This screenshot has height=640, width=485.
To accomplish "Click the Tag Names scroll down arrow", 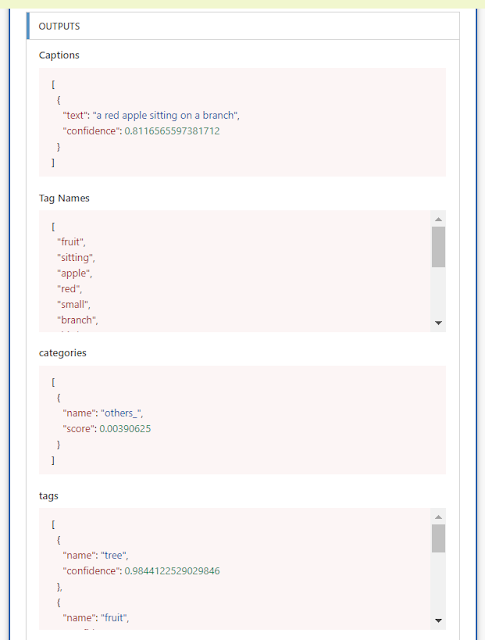I will [x=438, y=323].
